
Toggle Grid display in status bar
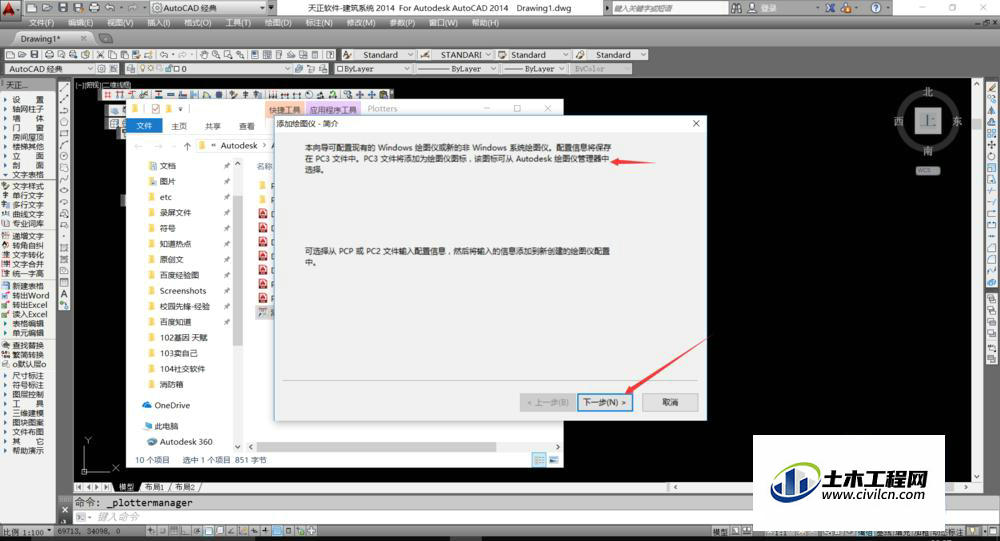(x=174, y=531)
